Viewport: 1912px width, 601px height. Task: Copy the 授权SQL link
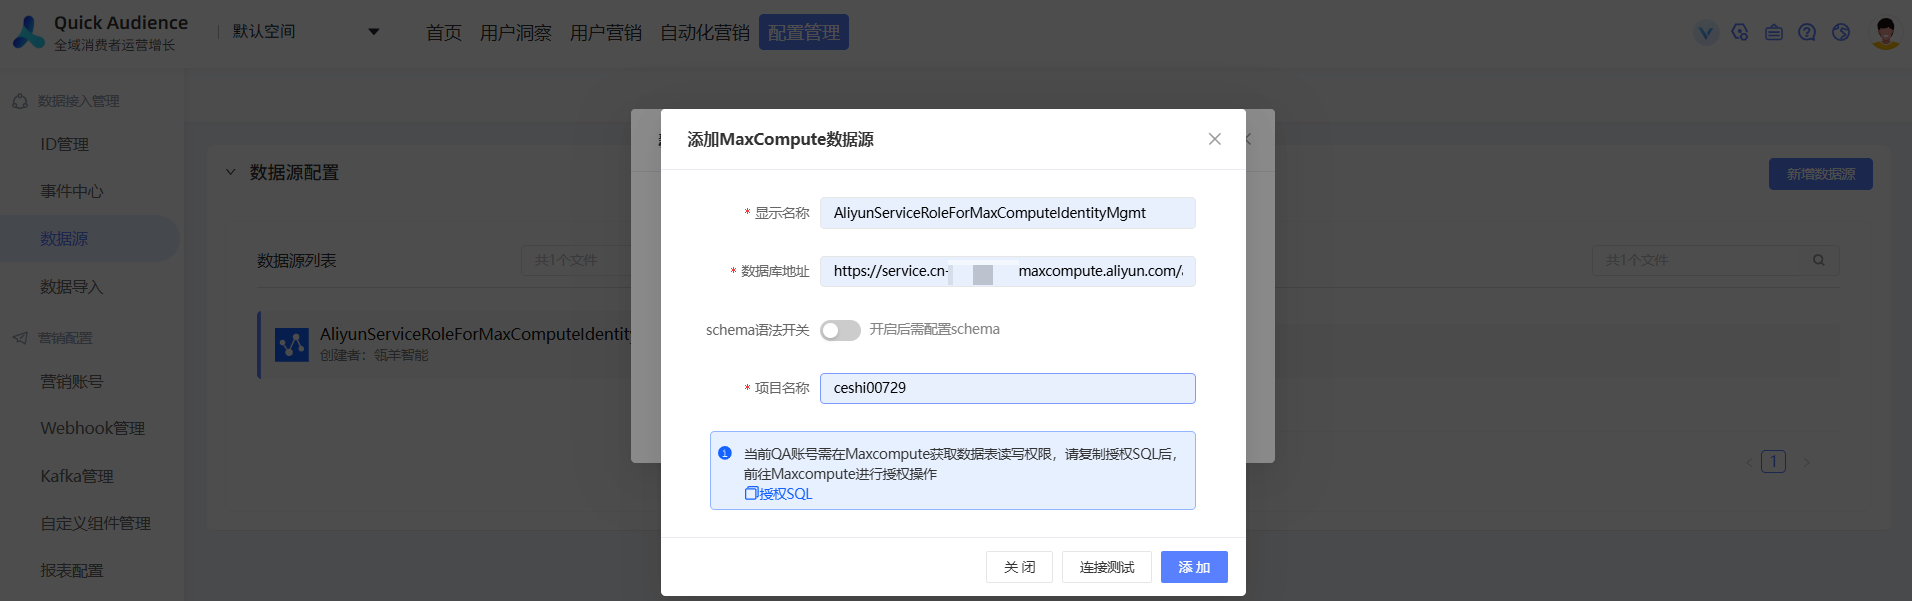(x=778, y=494)
